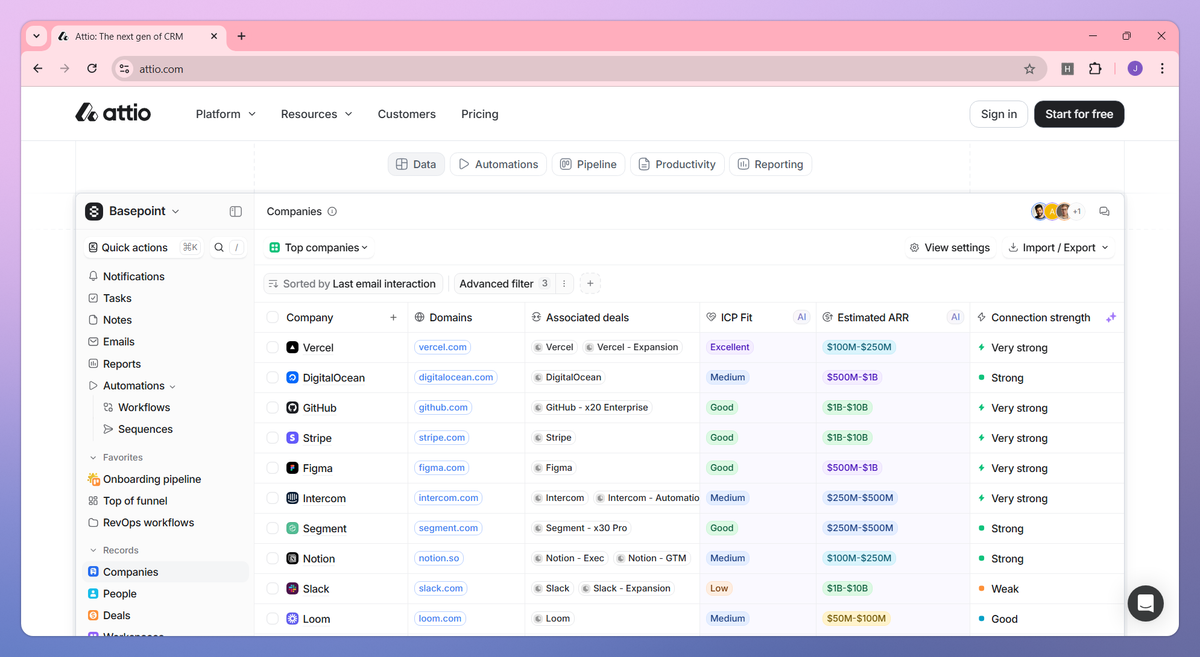The width and height of the screenshot is (1200, 657).
Task: Click the Excellent ICP Fit tag for Vercel
Action: 730,348
